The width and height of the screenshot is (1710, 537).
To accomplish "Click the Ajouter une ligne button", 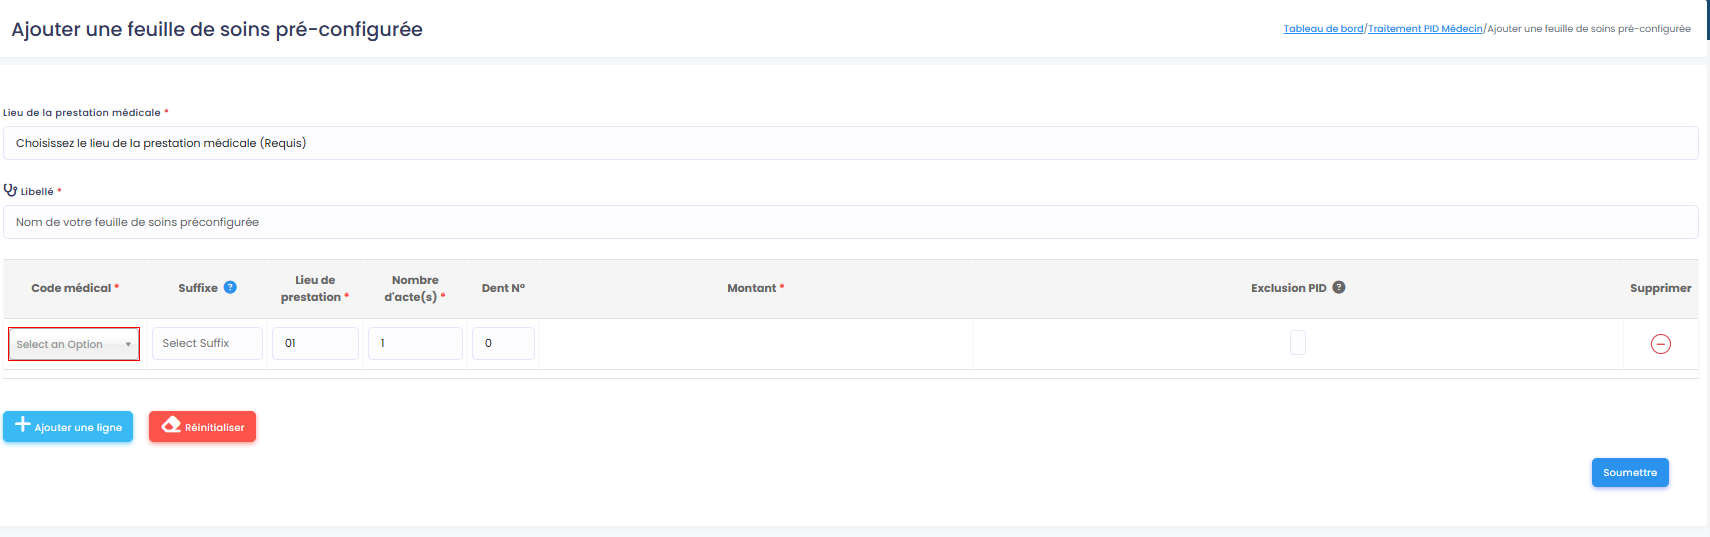I will tap(68, 426).
